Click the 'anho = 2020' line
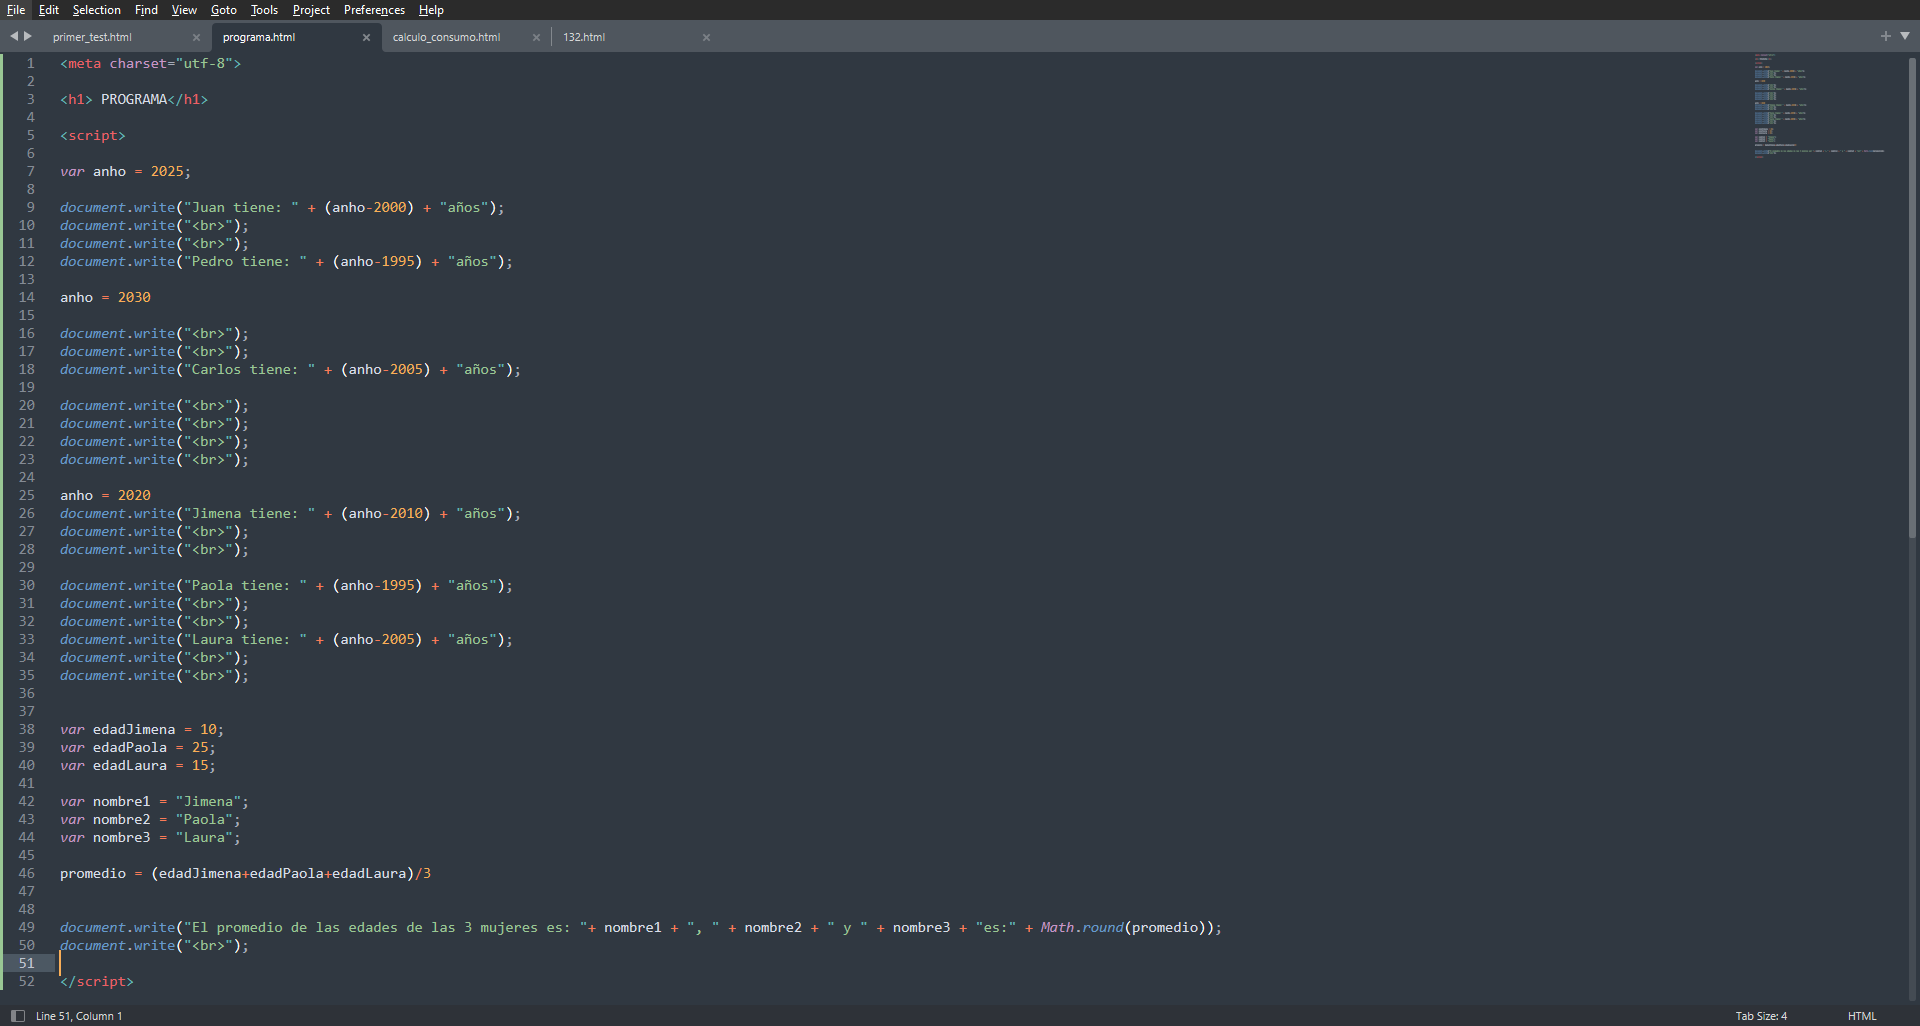 click(105, 495)
